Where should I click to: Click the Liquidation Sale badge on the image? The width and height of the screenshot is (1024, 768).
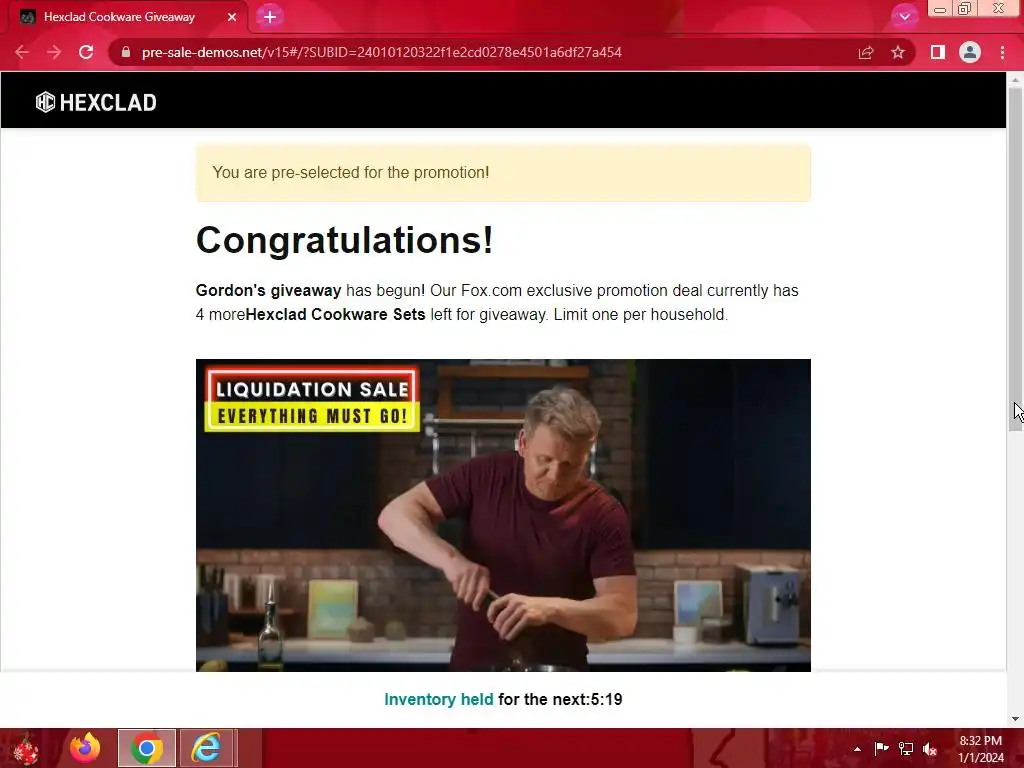pyautogui.click(x=312, y=400)
